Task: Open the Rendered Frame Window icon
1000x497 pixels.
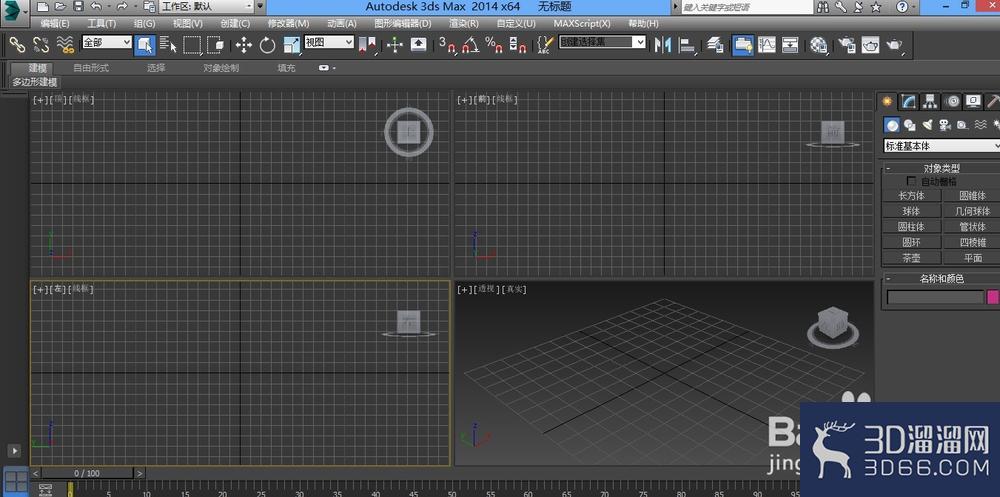Action: pyautogui.click(x=871, y=45)
